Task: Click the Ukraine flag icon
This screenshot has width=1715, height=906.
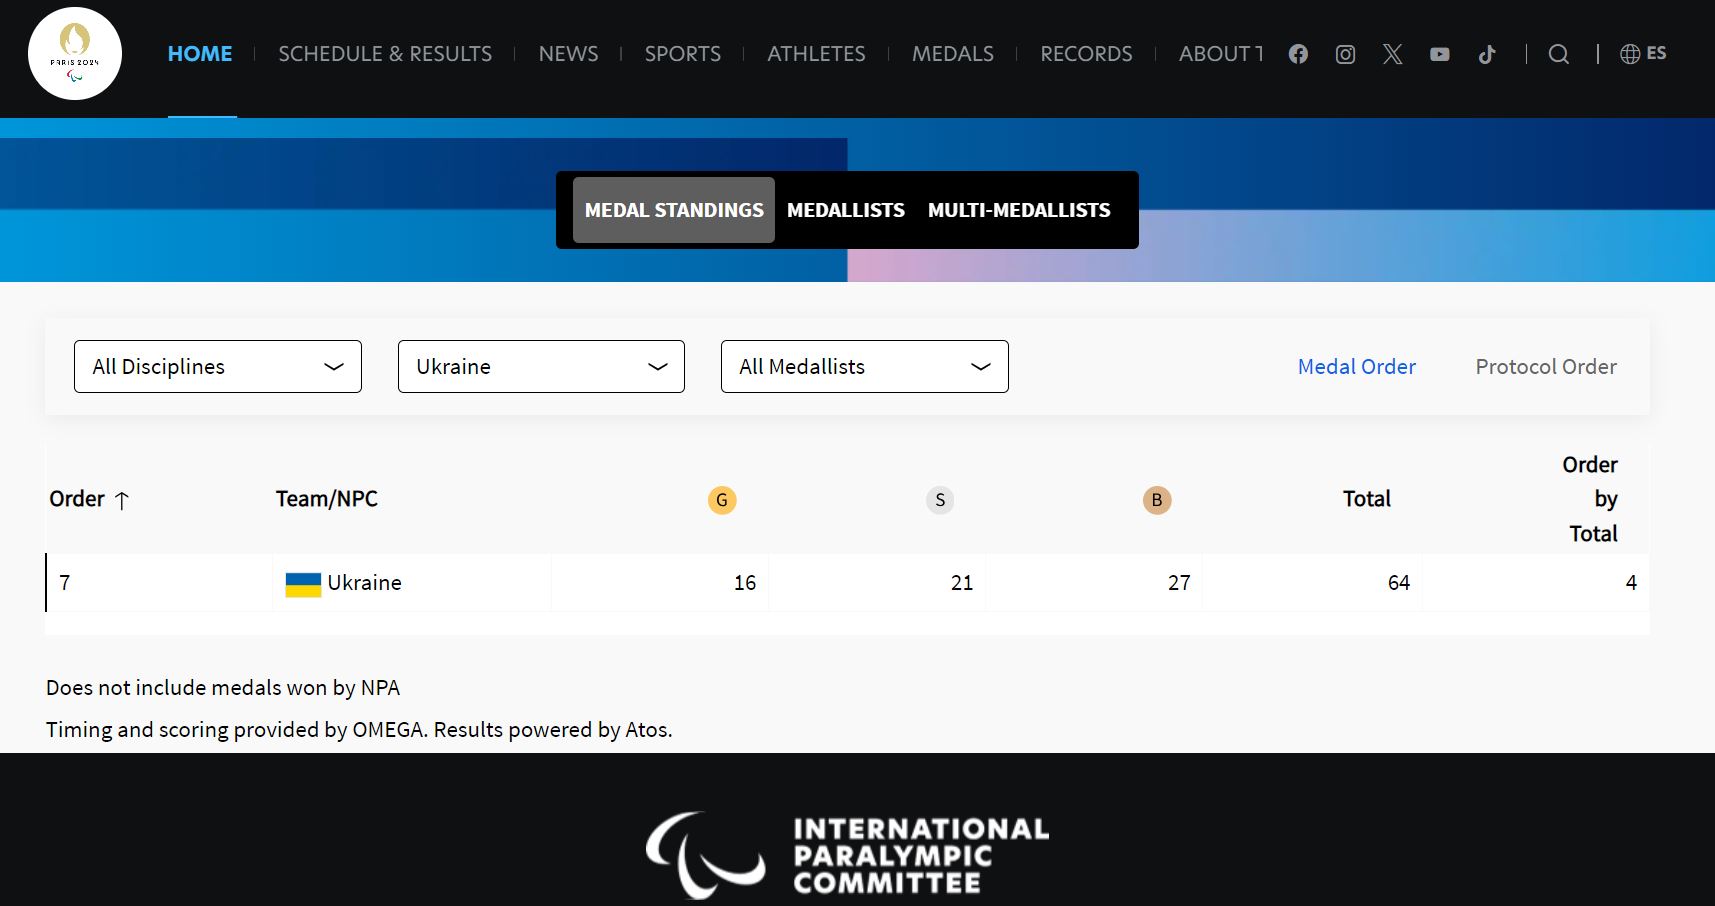Action: (303, 584)
